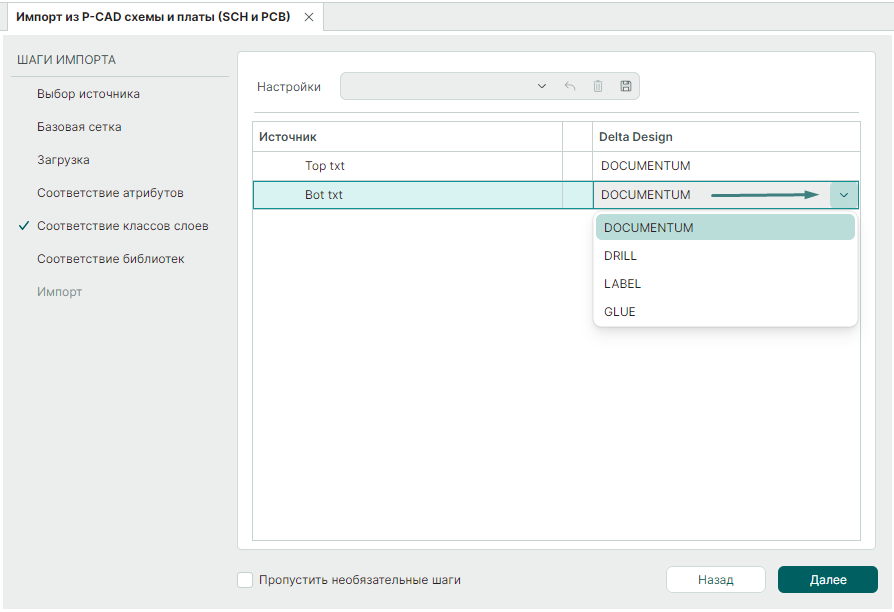Toggle the 'Пропустить необязательные шаги' checkbox
The image size is (894, 612).
[x=245, y=580]
